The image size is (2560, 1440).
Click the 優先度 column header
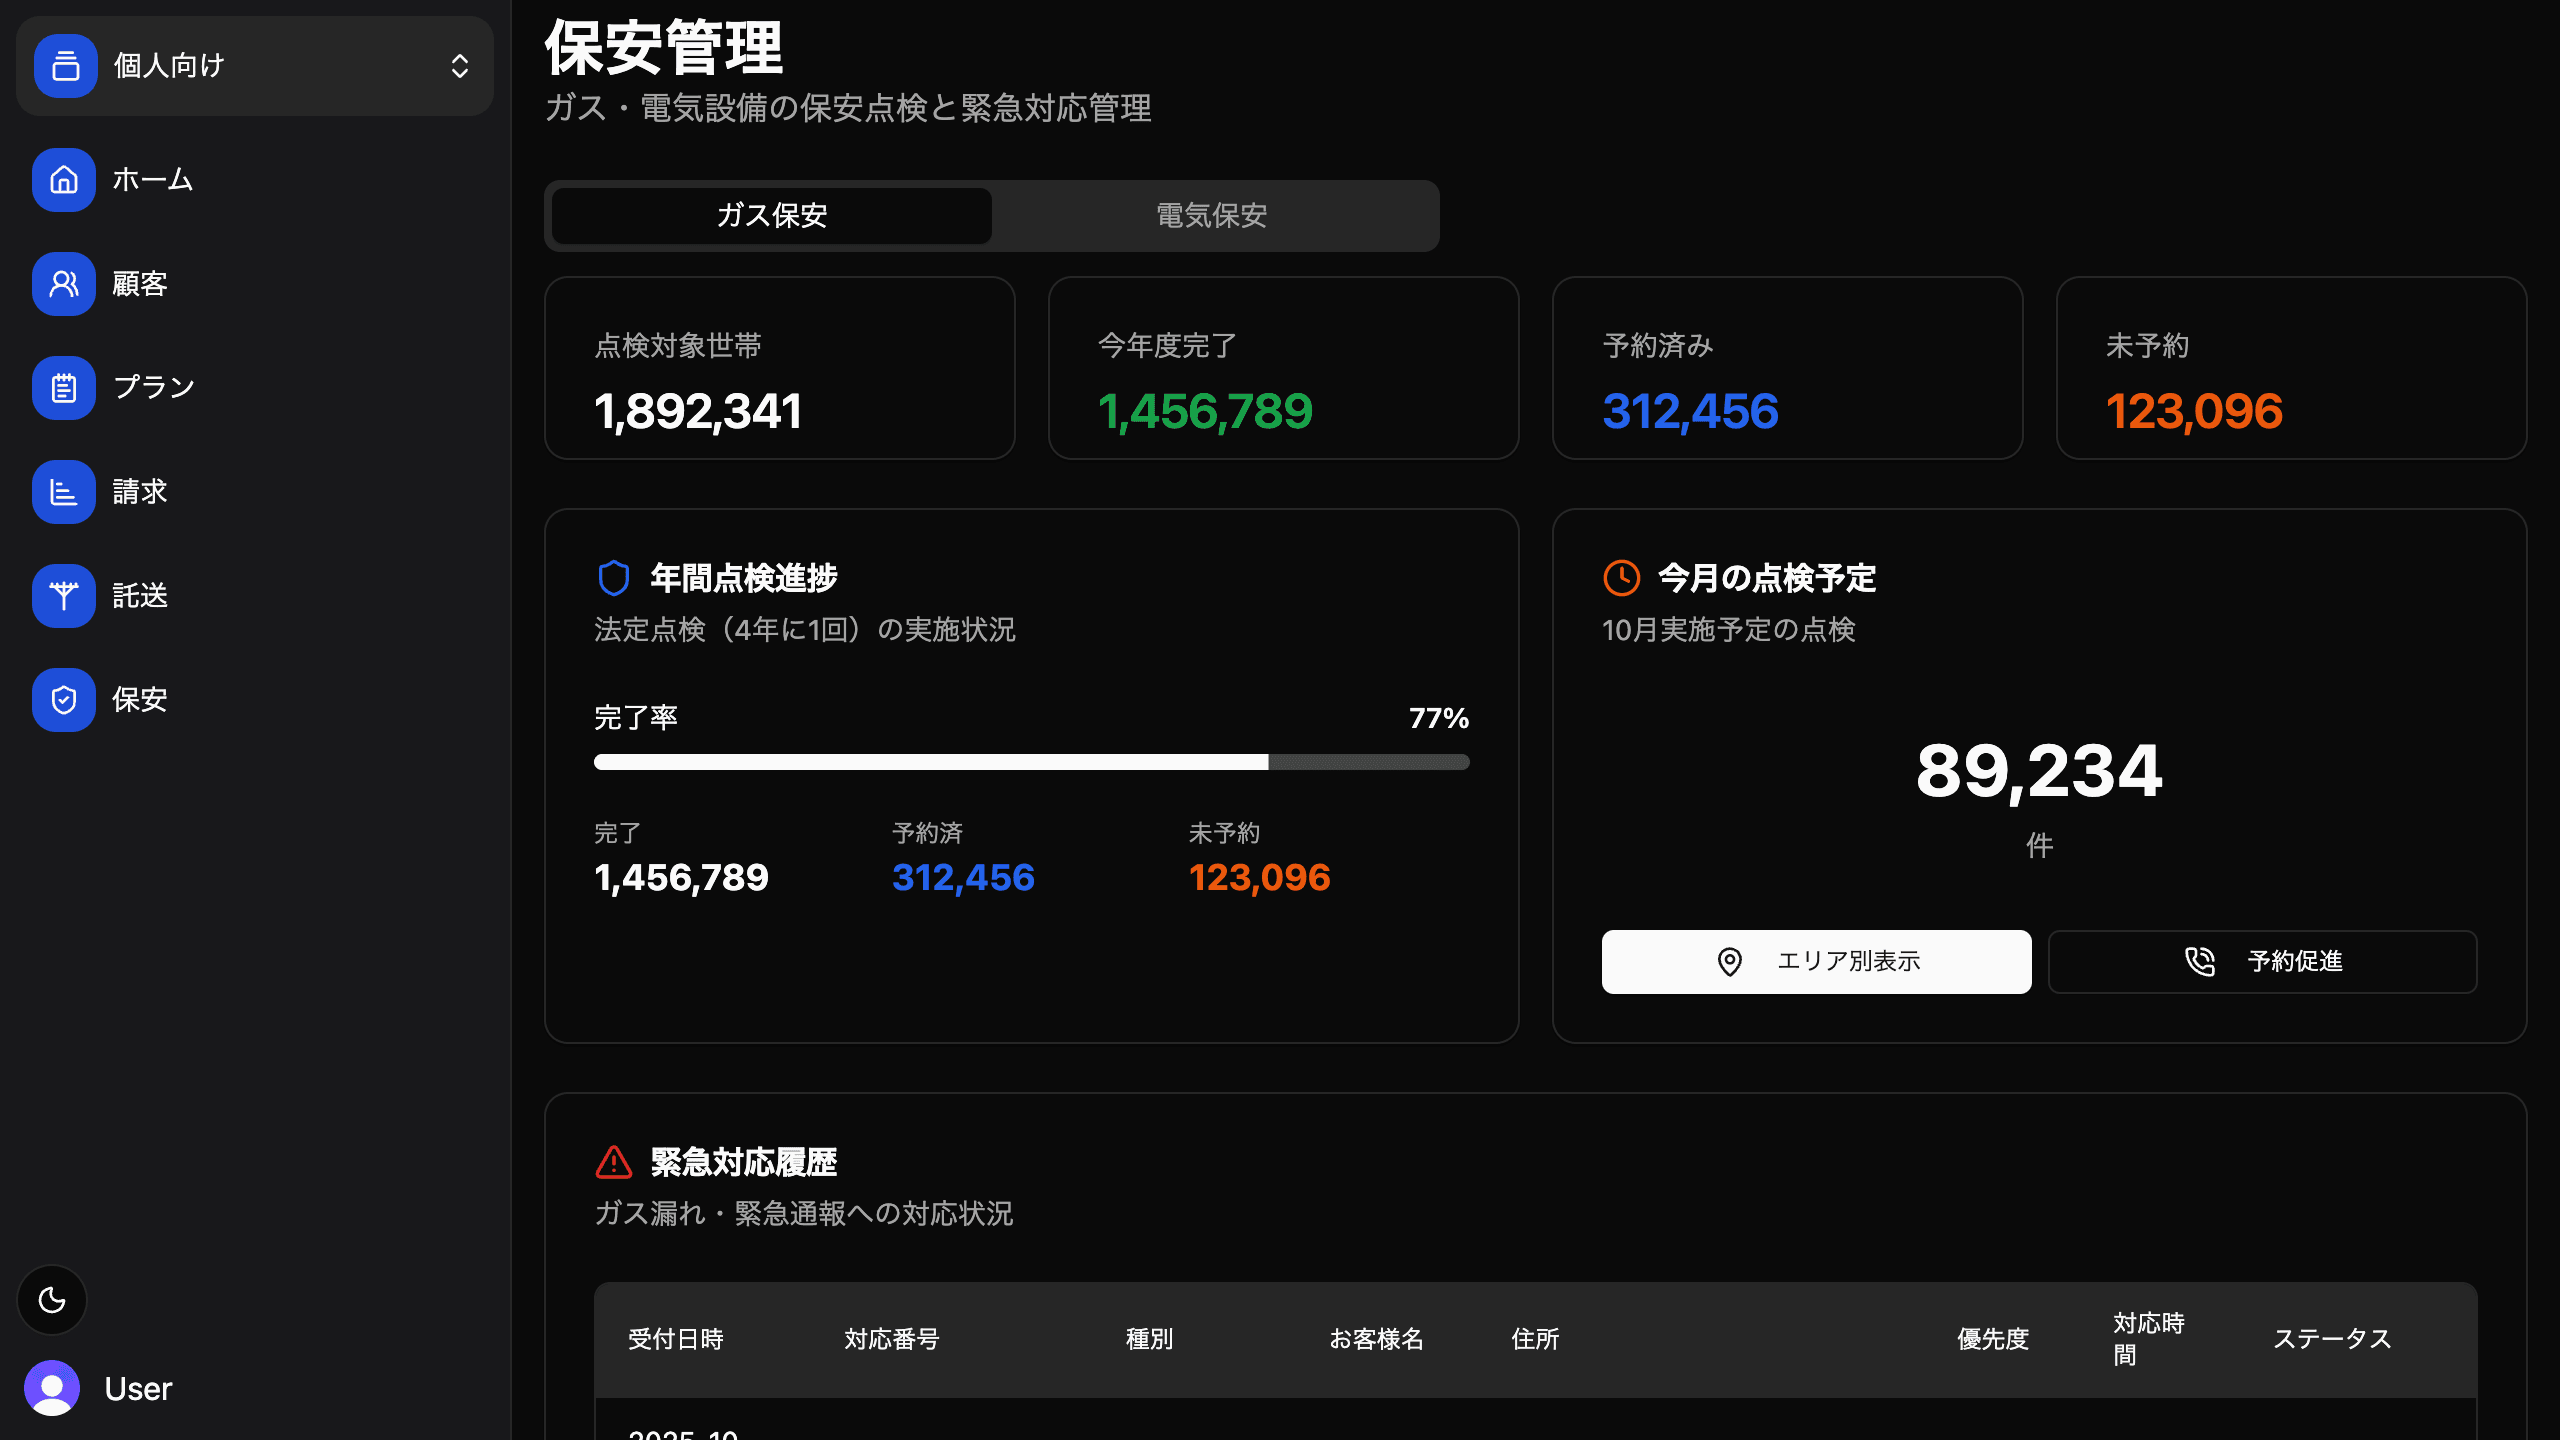pyautogui.click(x=1993, y=1339)
